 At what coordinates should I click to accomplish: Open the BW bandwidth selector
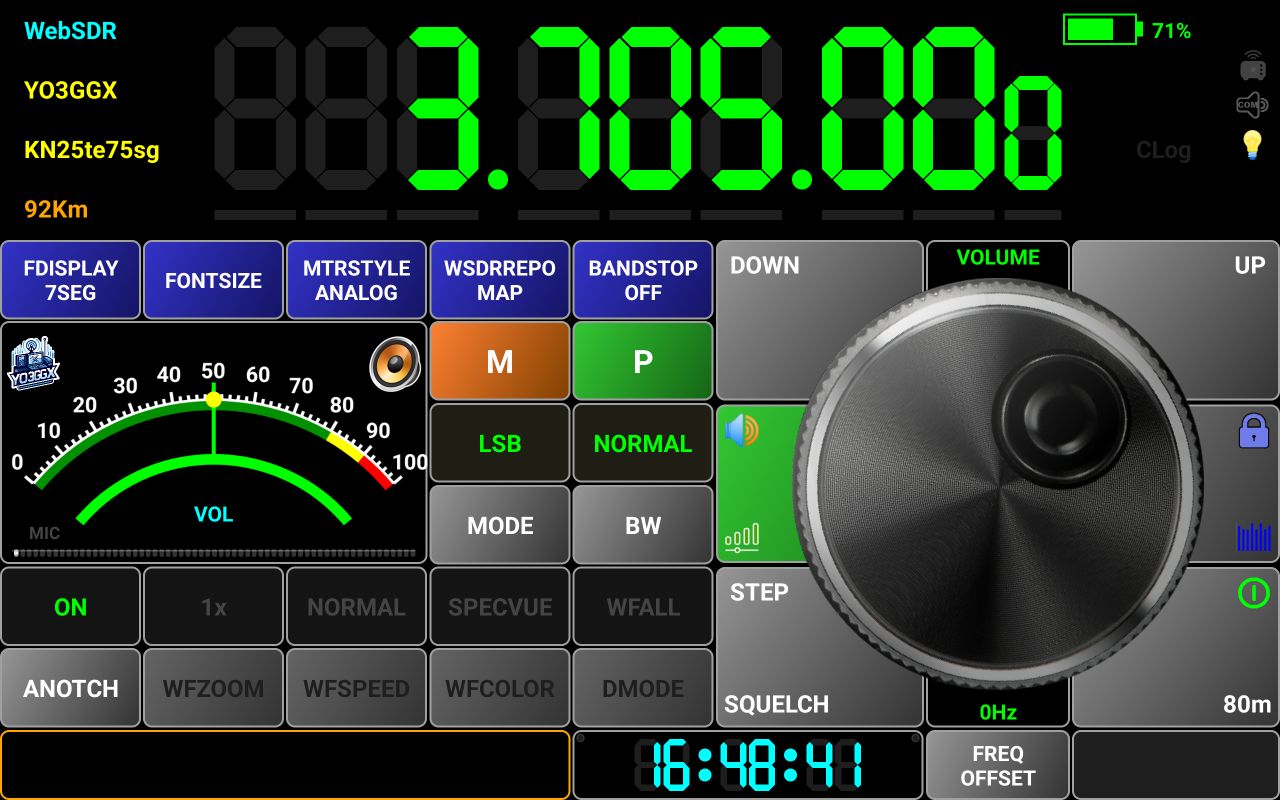[643, 525]
